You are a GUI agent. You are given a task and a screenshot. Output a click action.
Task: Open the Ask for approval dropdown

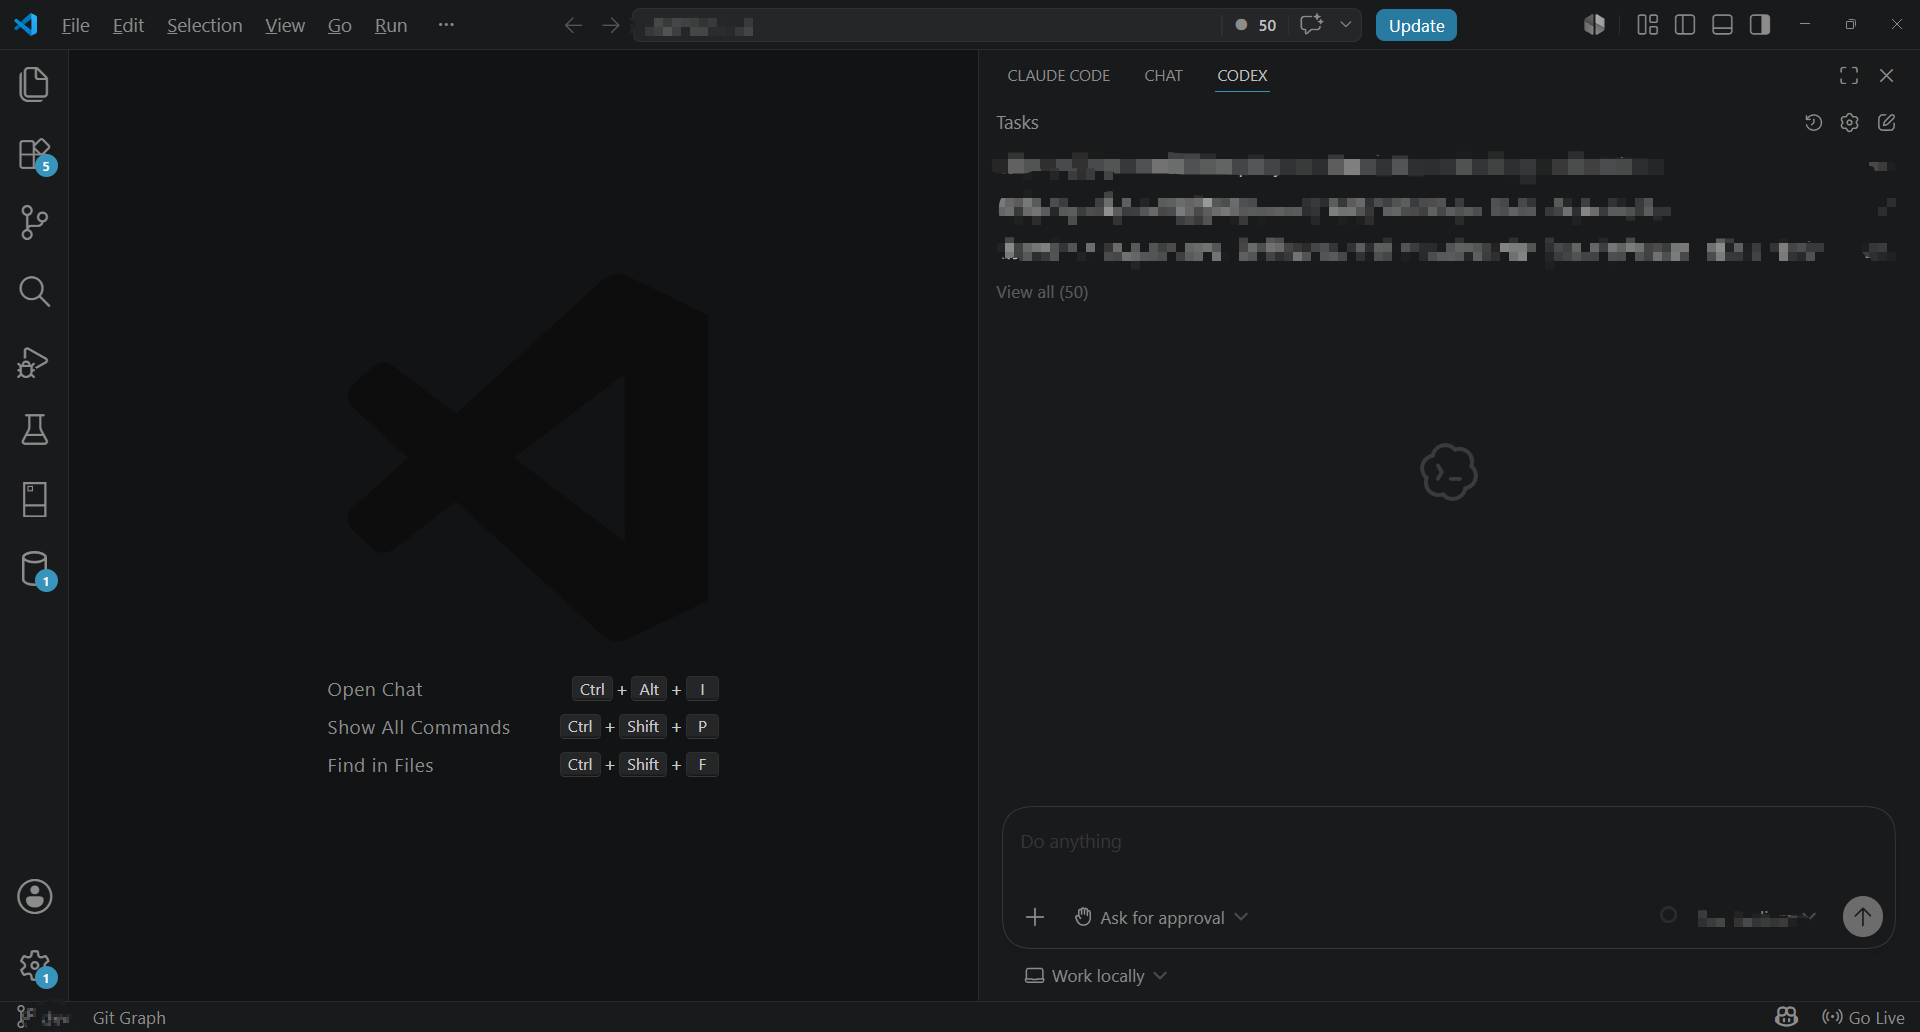[x=1161, y=917]
